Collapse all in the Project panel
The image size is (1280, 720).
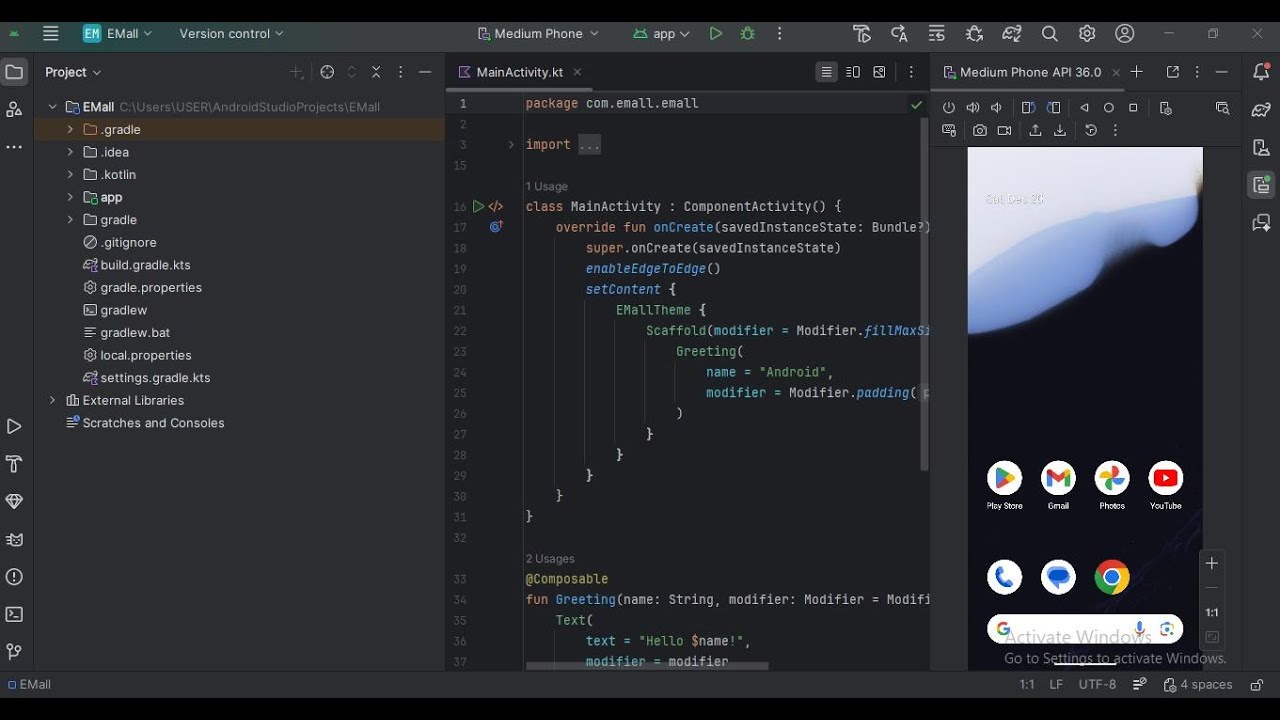click(x=376, y=72)
